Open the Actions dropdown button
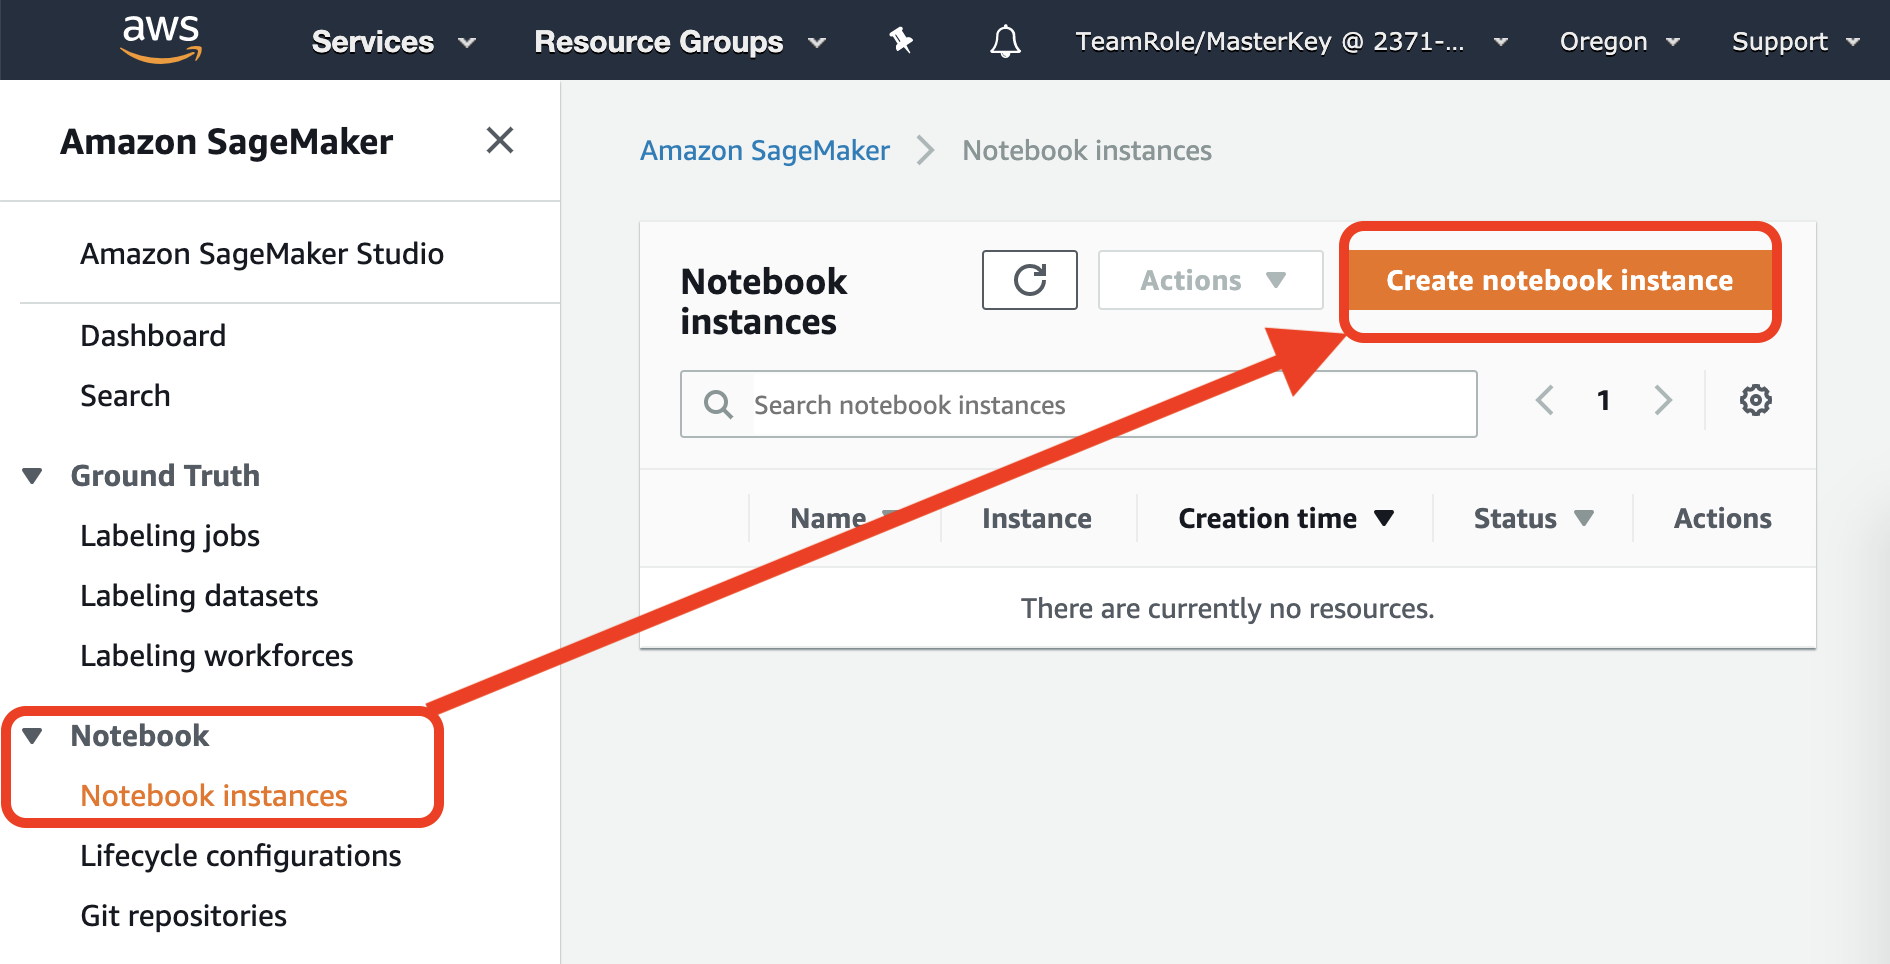The image size is (1890, 964). [x=1211, y=280]
